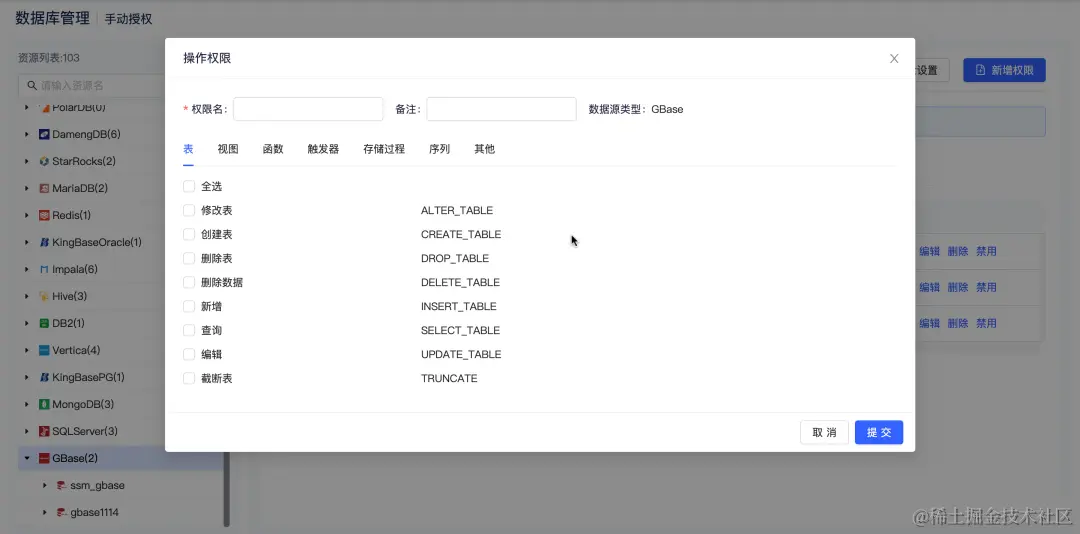Viewport: 1080px width, 534px height.
Task: Expand the Impala(6) tree node
Action: tap(27, 269)
